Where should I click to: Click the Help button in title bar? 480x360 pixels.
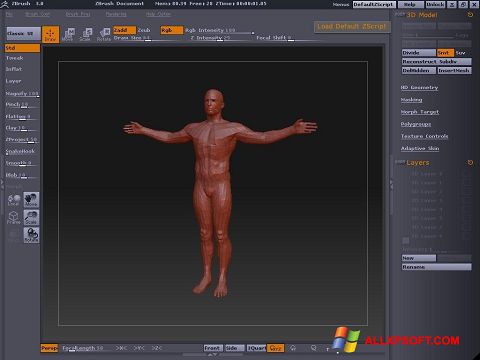410,4
